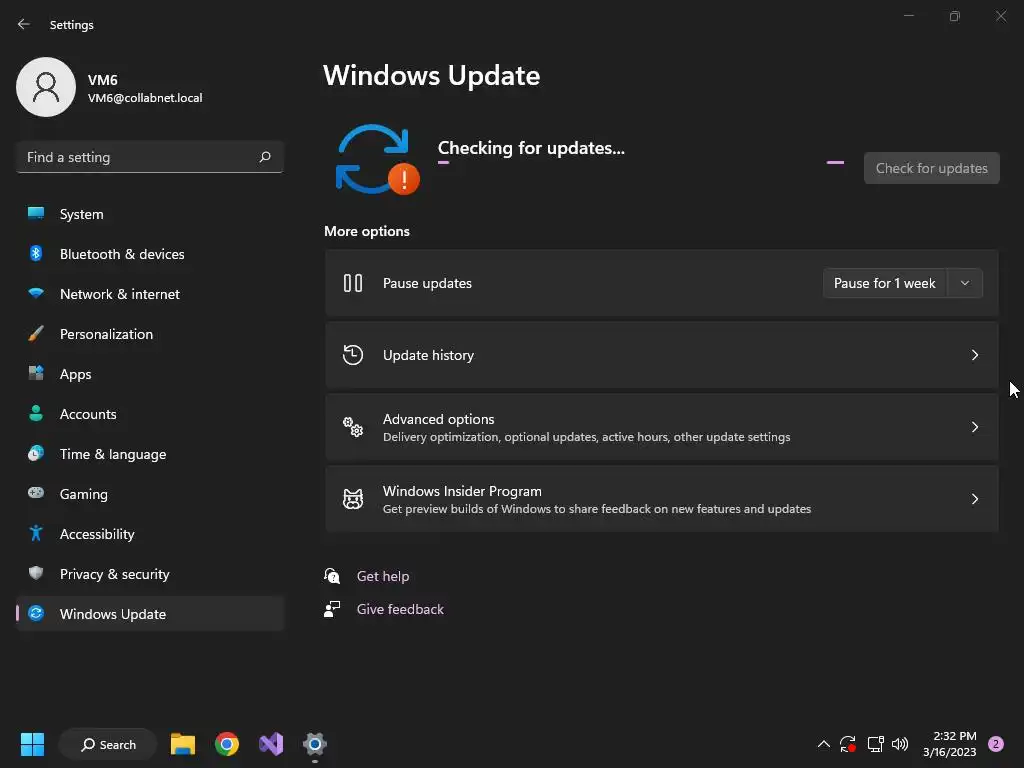The height and width of the screenshot is (768, 1024).
Task: Open the Give feedback link
Action: [x=400, y=609]
